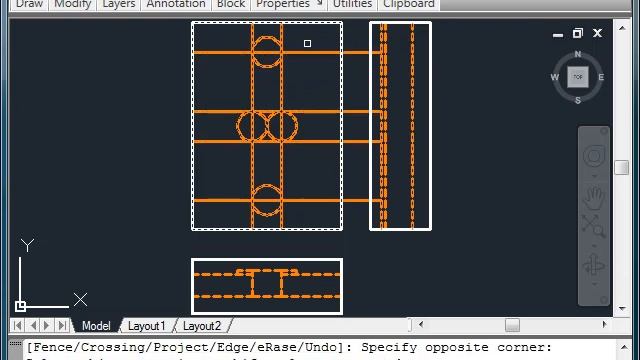
Task: Select the Pan hand tool
Action: (593, 198)
